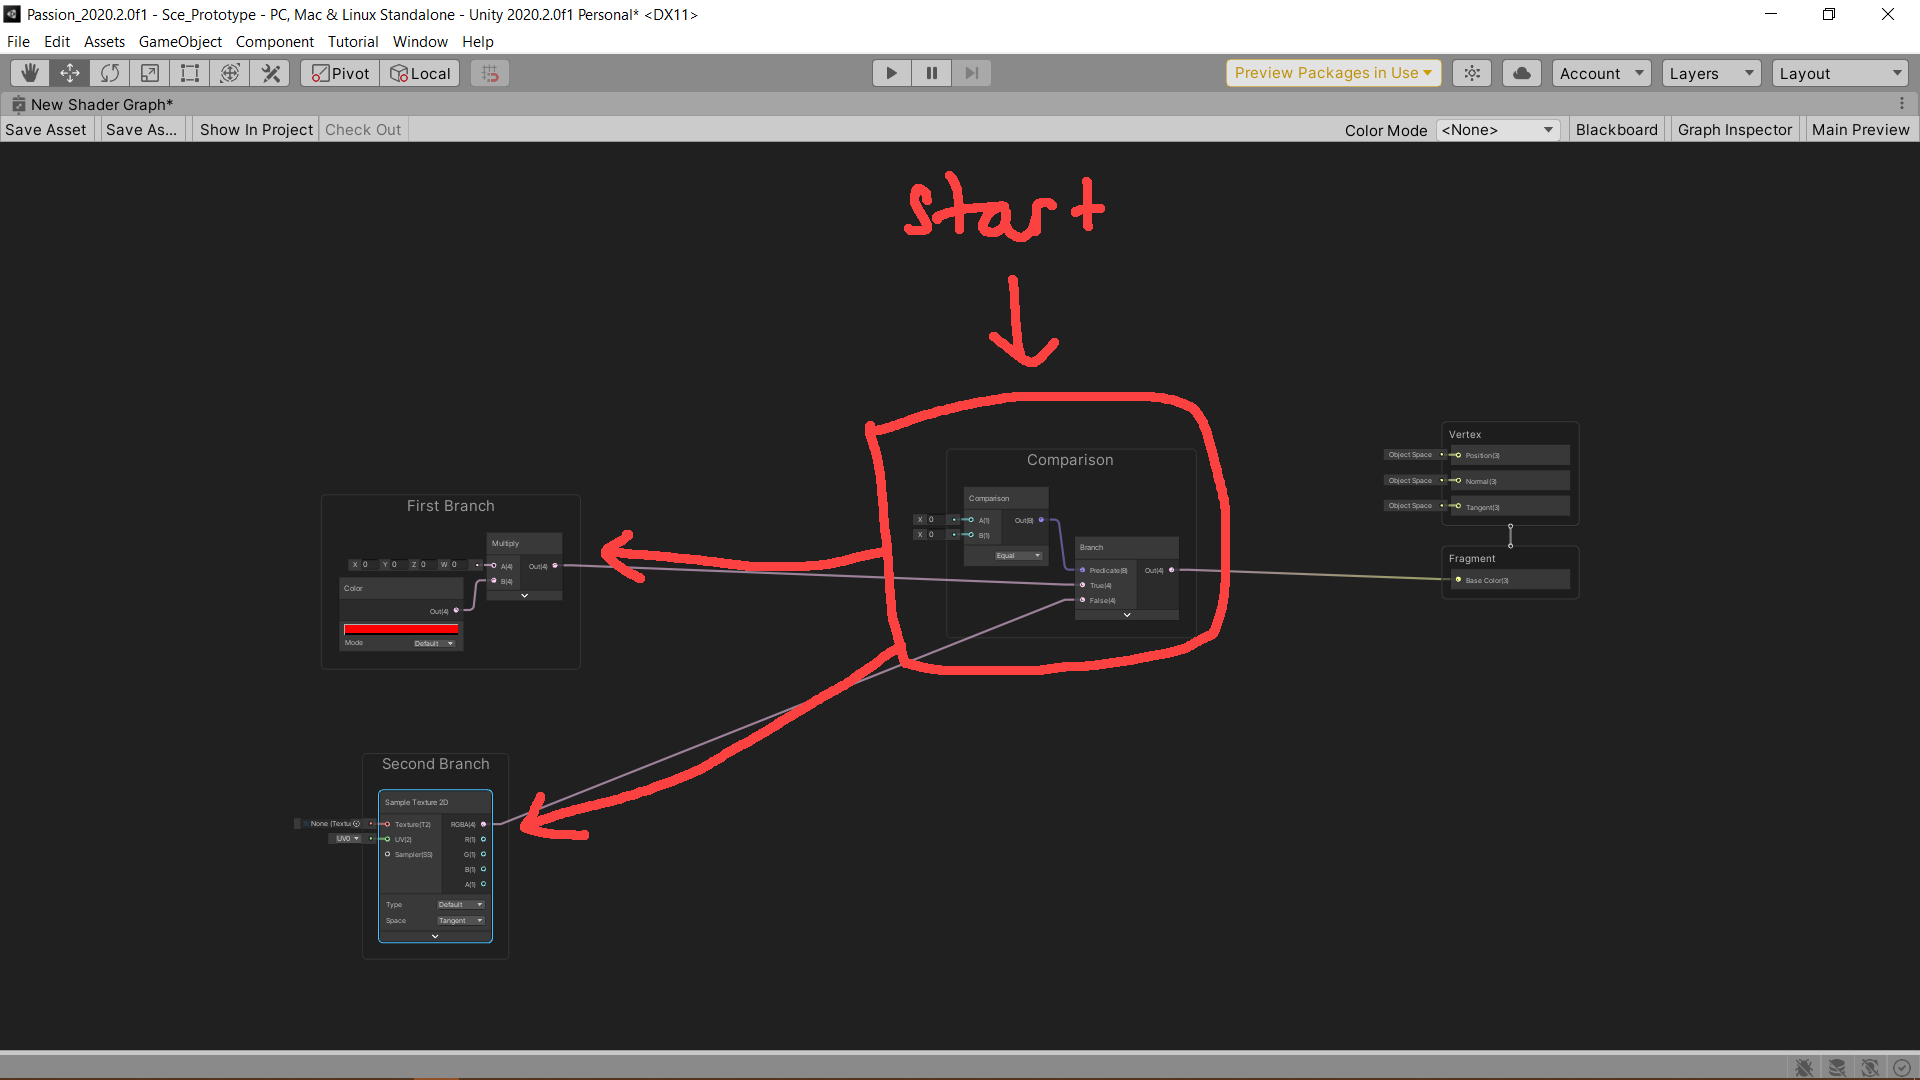Image resolution: width=1920 pixels, height=1080 pixels.
Task: Select the Move tool
Action: 69,72
